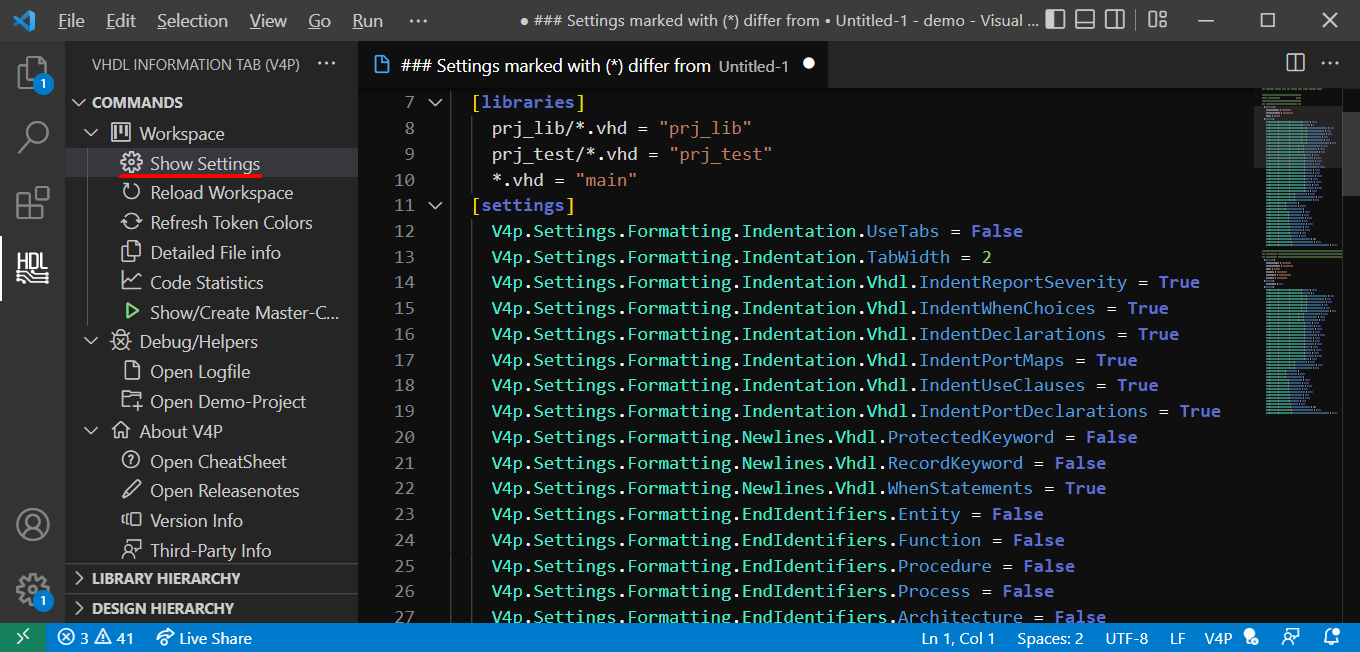The image size is (1360, 652).
Task: Open the View menu
Action: [268, 20]
